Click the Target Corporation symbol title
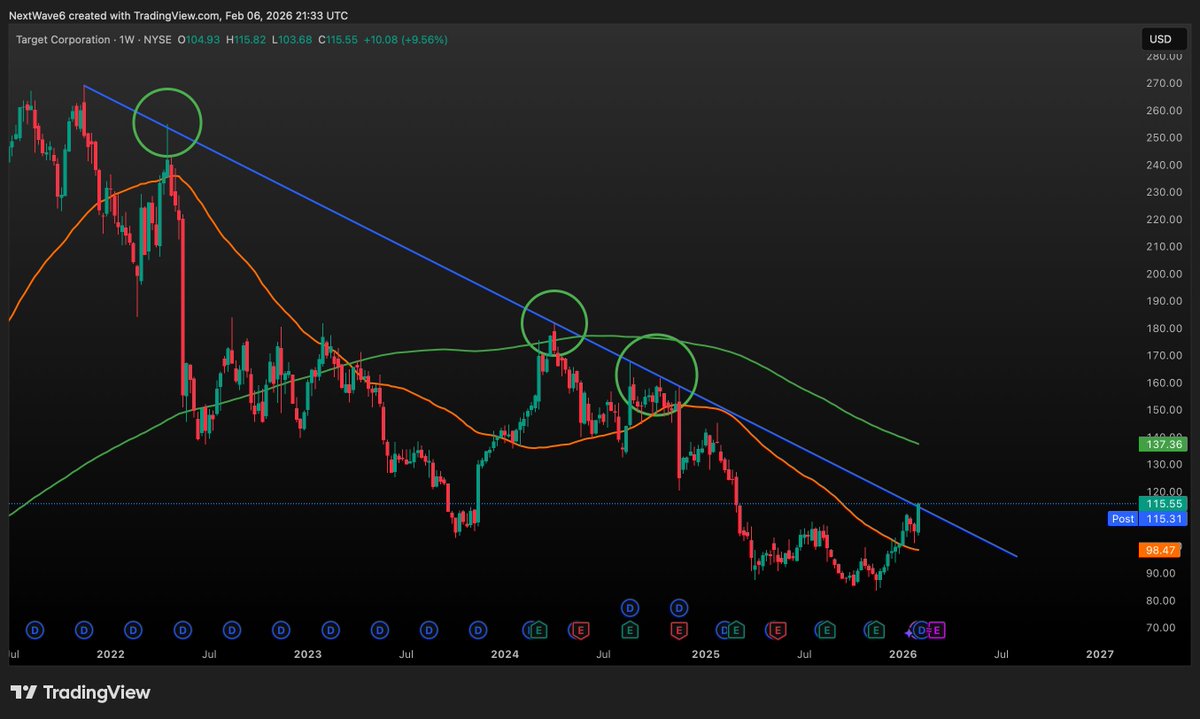 click(62, 39)
